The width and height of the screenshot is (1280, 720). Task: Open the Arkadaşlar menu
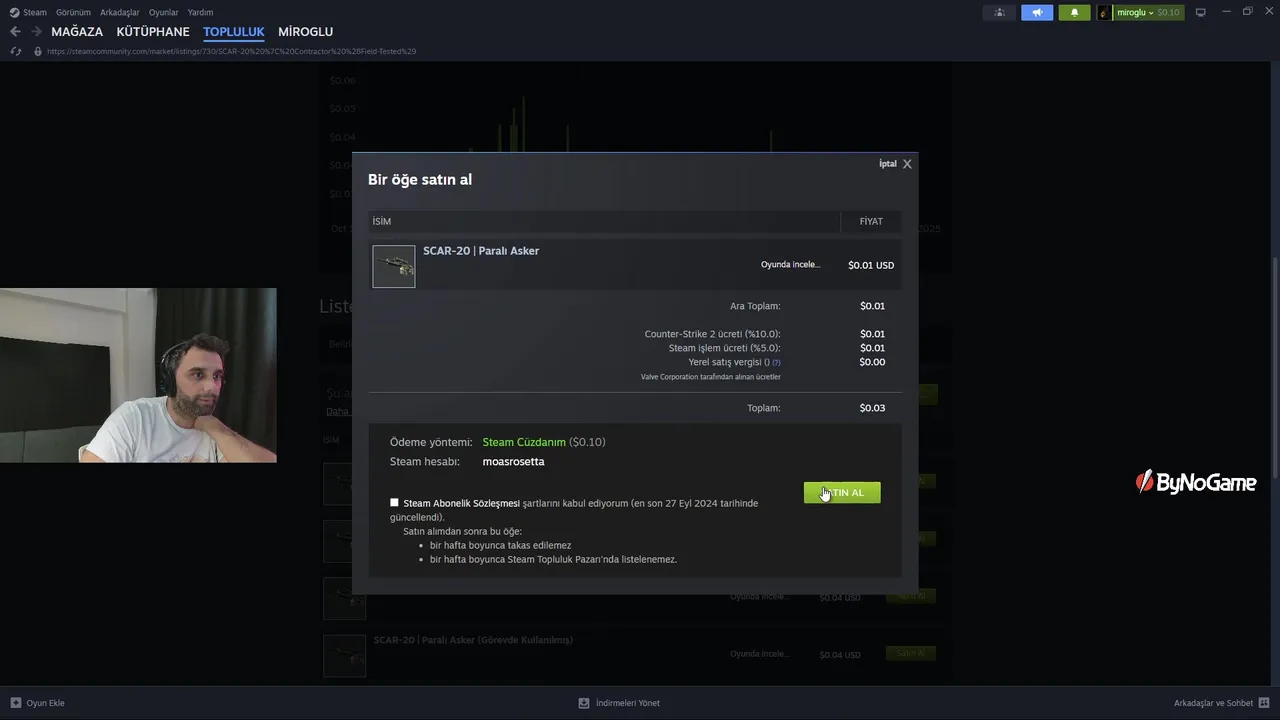(x=120, y=12)
